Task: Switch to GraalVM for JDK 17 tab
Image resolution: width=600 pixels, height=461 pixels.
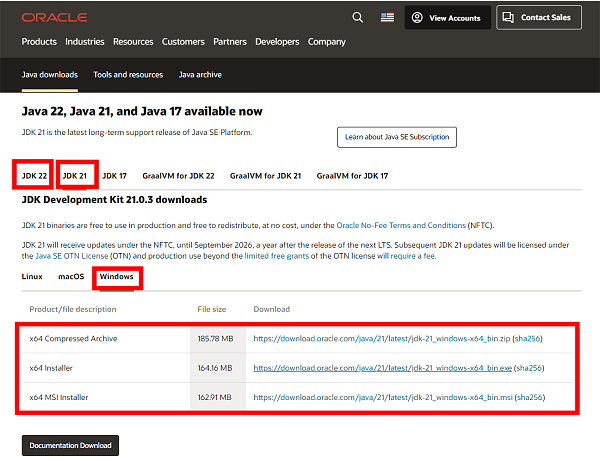Action: click(352, 176)
